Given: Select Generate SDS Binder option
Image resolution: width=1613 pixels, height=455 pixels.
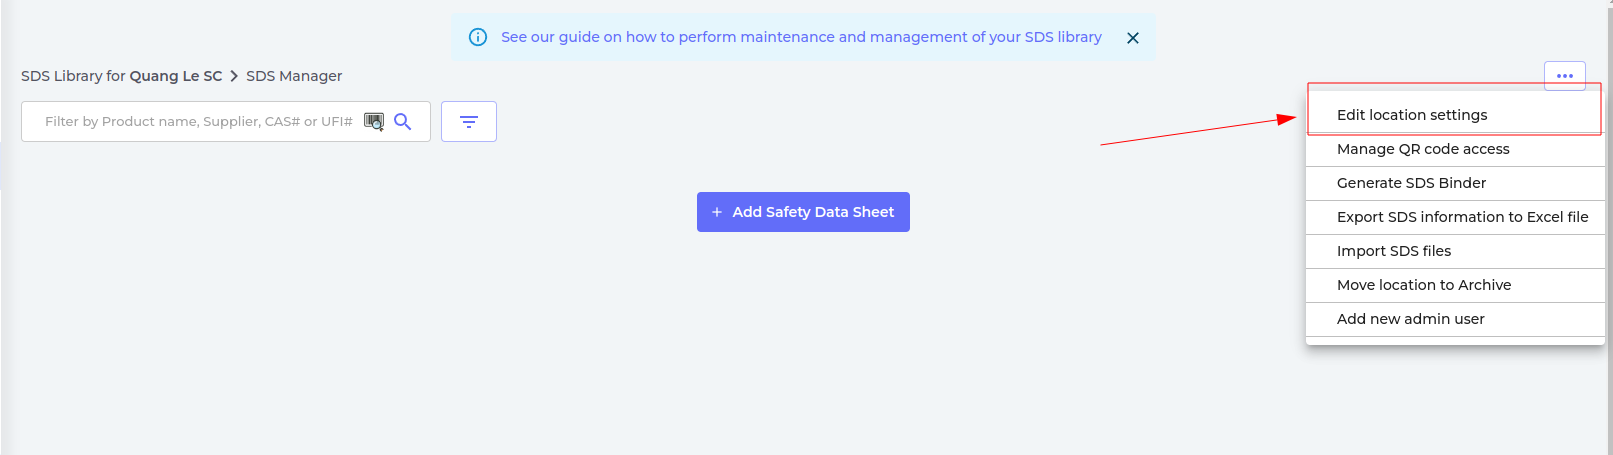Looking at the screenshot, I should [x=1410, y=183].
